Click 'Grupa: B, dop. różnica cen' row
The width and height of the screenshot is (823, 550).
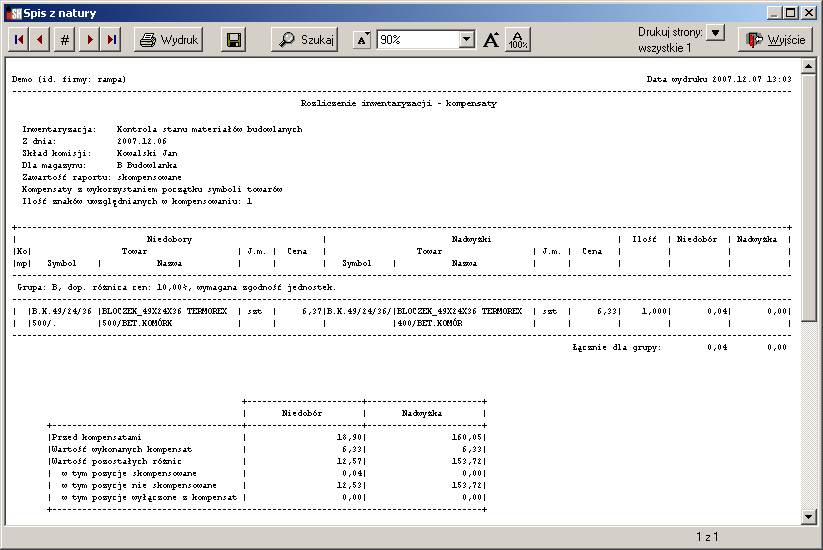pyautogui.click(x=176, y=287)
